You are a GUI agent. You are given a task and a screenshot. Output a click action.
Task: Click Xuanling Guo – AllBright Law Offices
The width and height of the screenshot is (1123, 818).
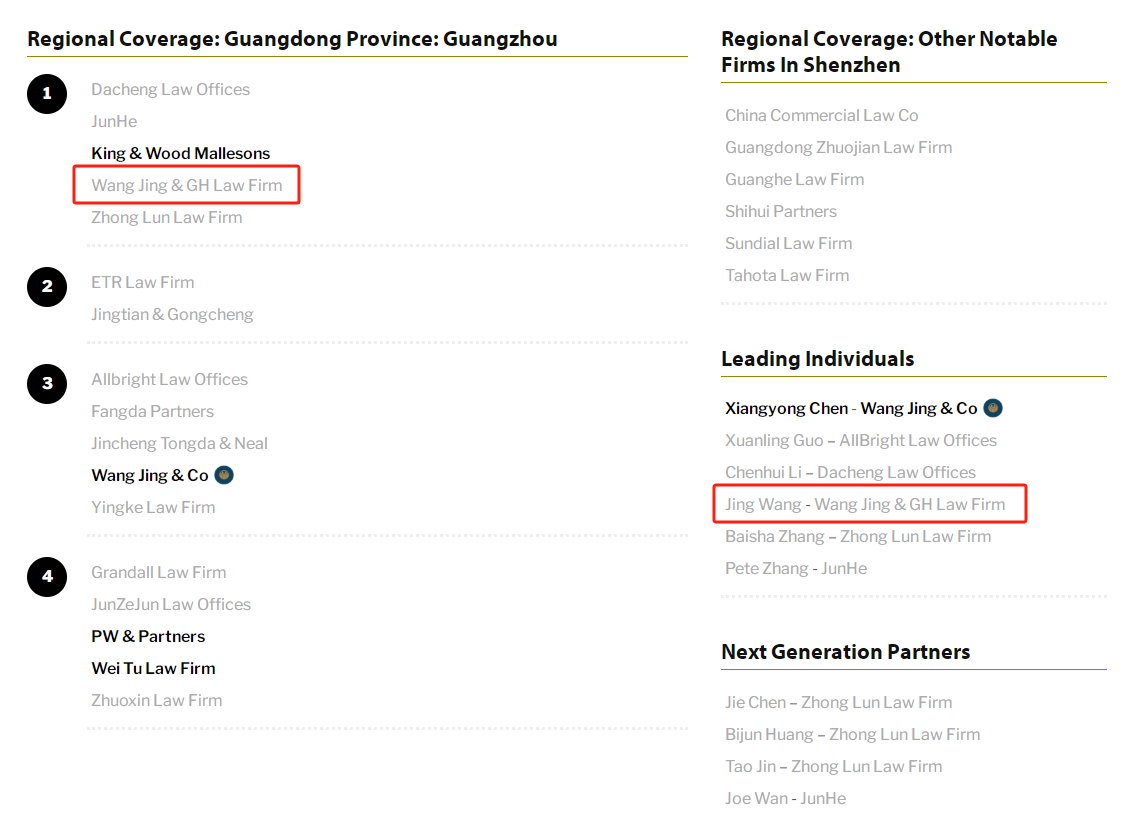click(x=861, y=441)
